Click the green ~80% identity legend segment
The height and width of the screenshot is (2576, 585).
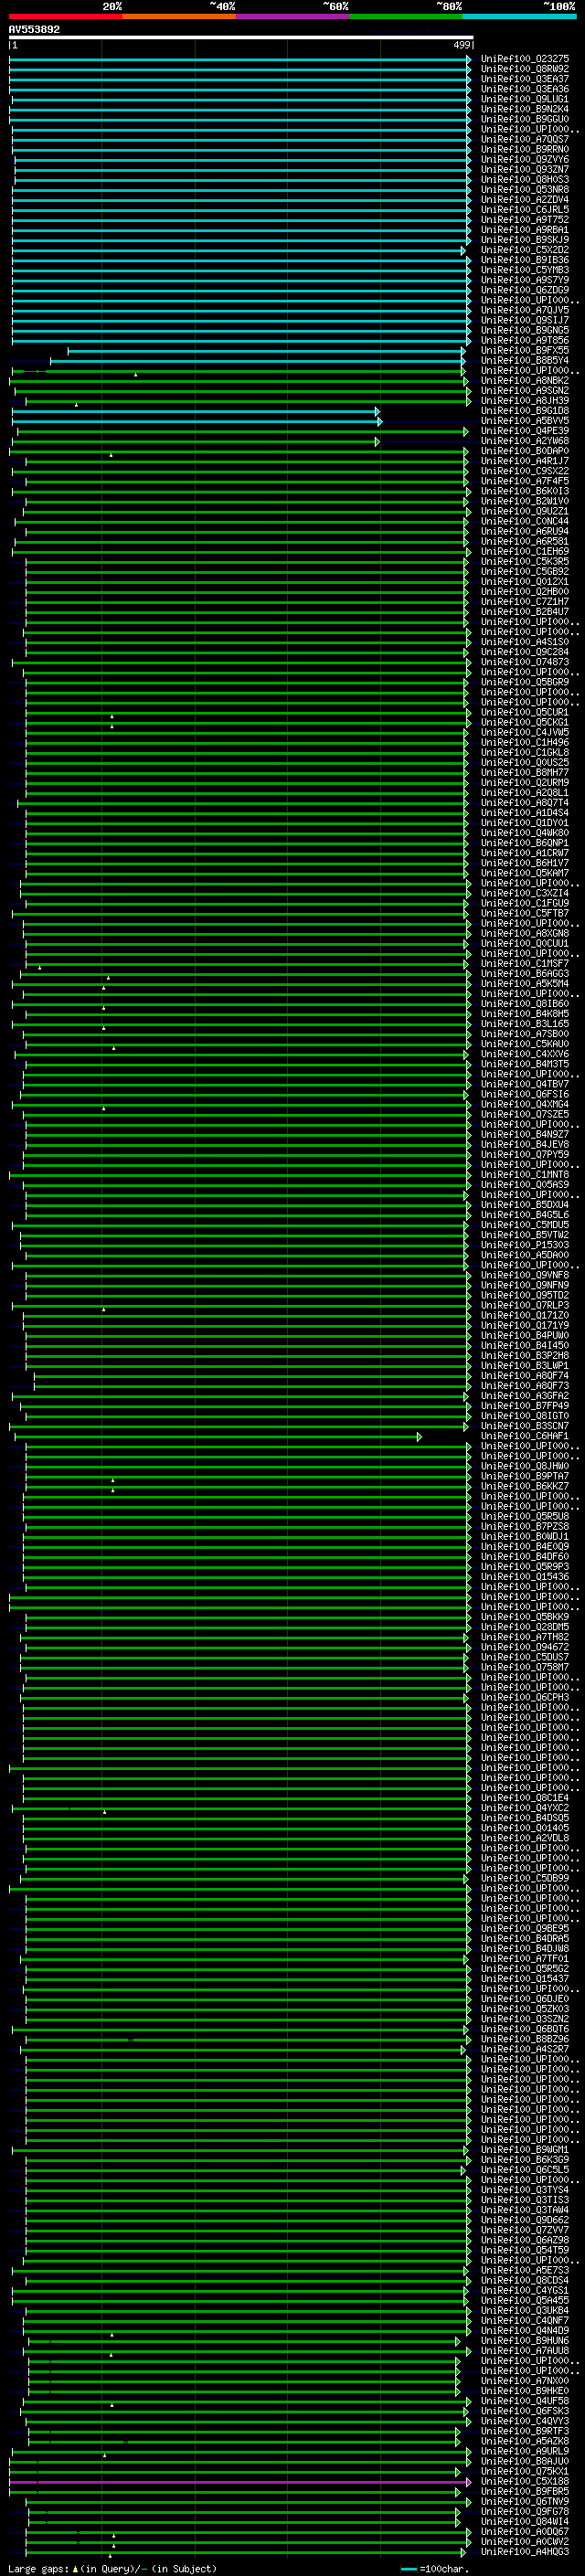[406, 16]
